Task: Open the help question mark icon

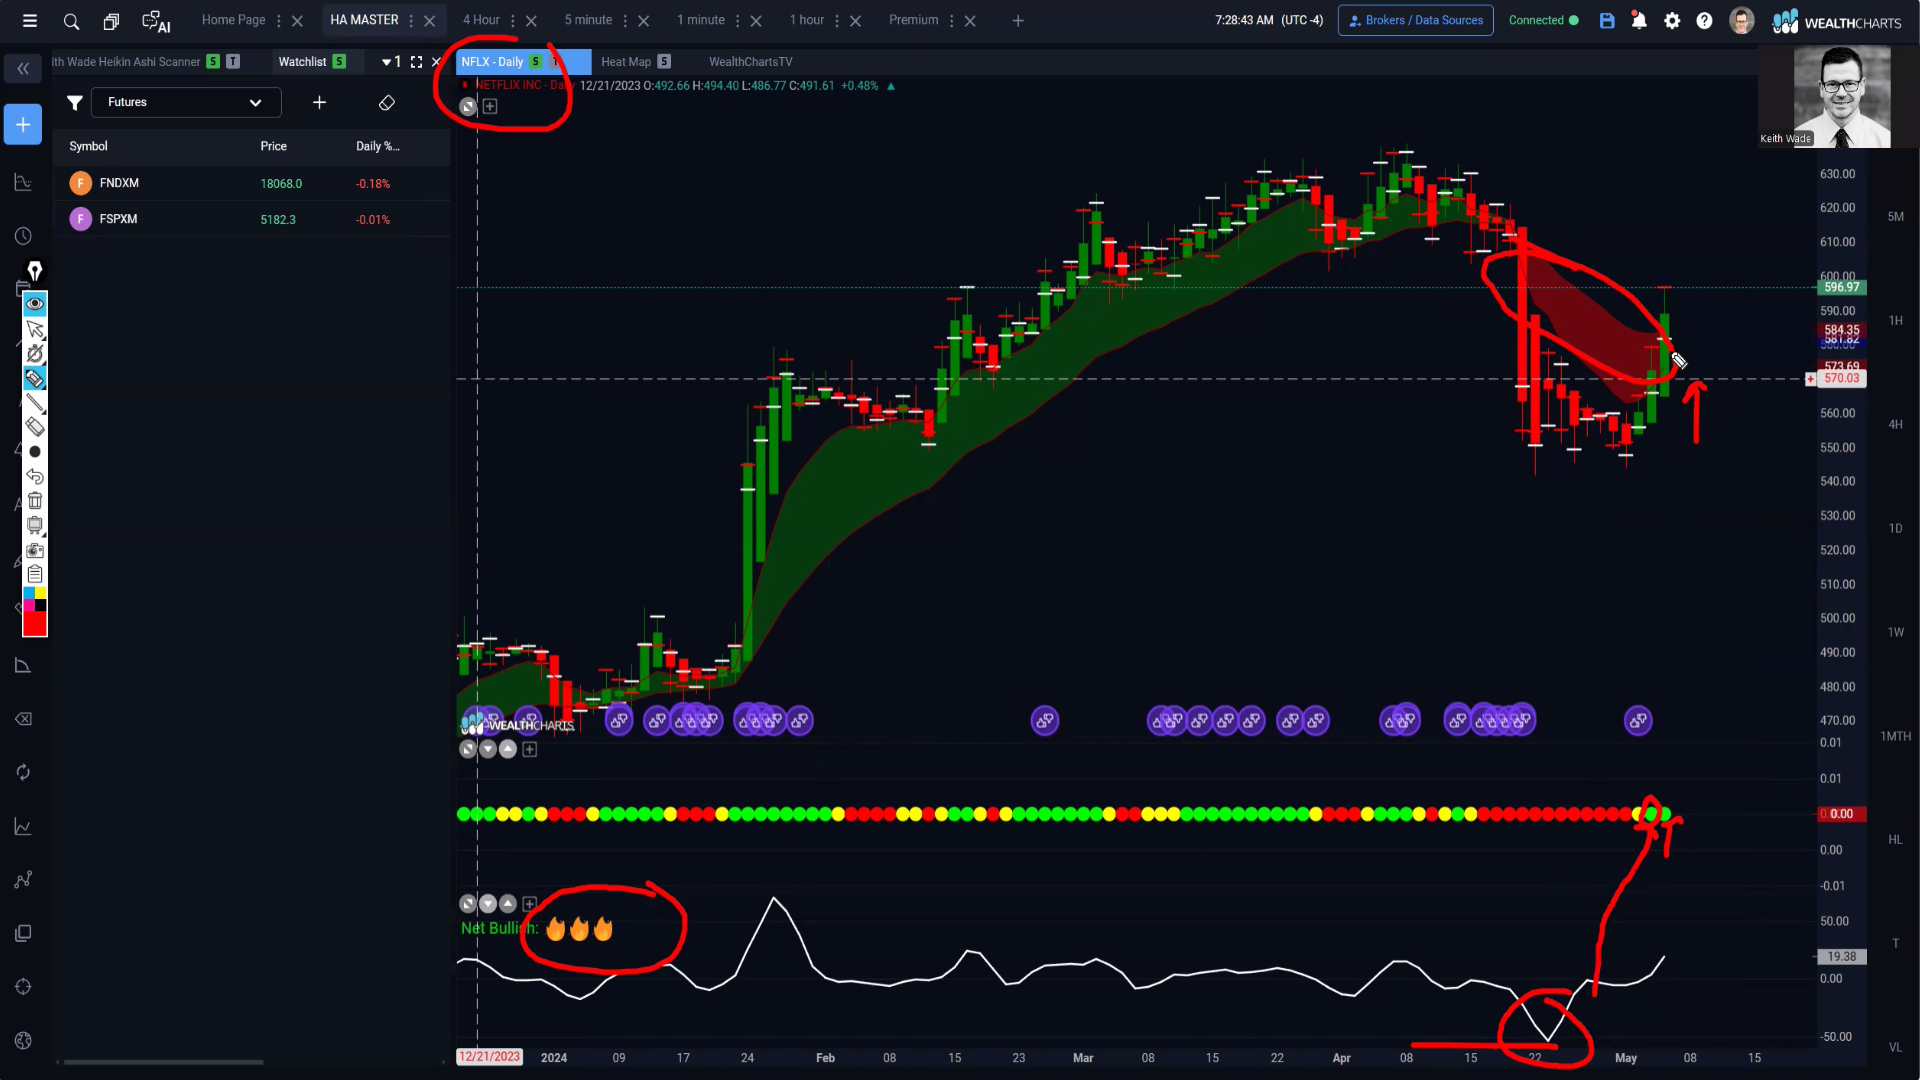Action: (1704, 20)
